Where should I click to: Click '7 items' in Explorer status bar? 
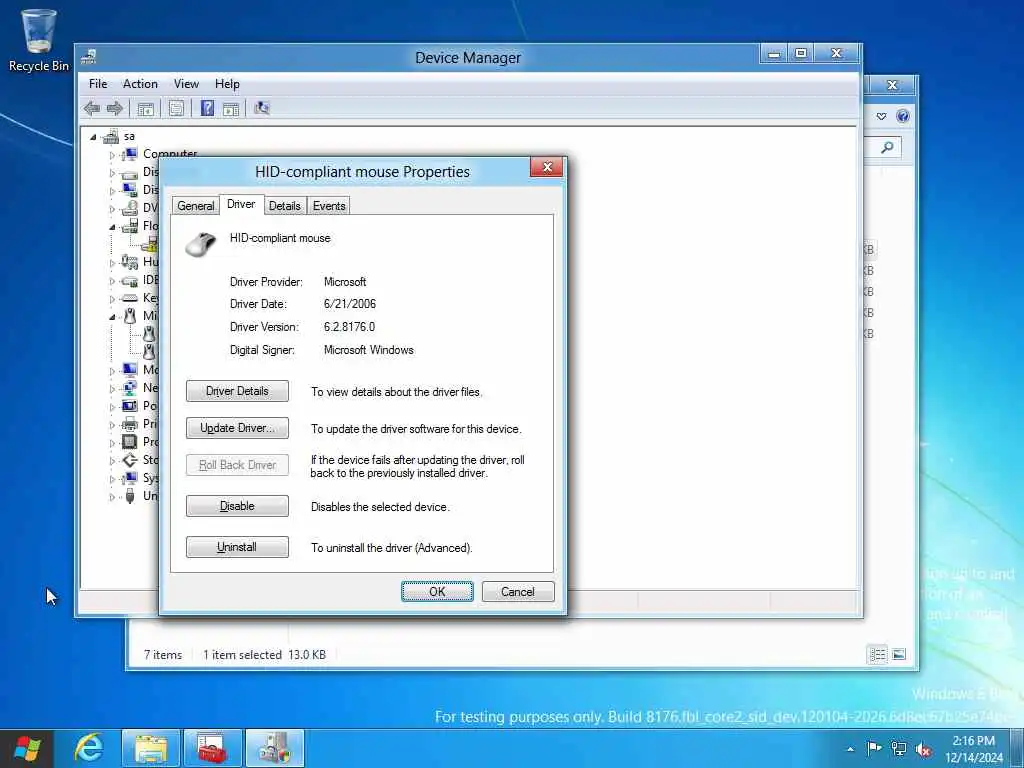click(x=163, y=654)
